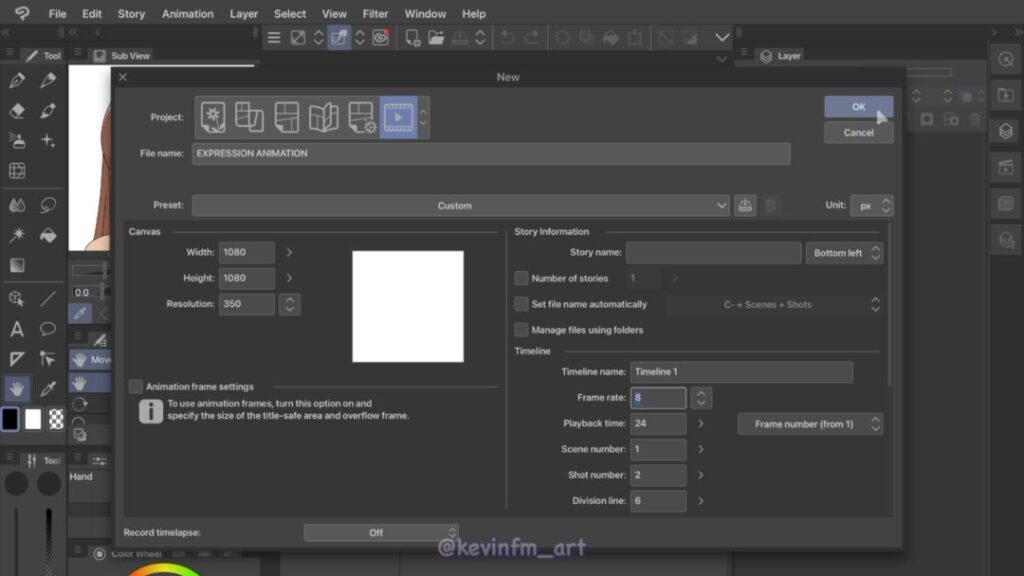
Task: Pick the Eyedropper tool in the toolbar
Action: tap(47, 388)
